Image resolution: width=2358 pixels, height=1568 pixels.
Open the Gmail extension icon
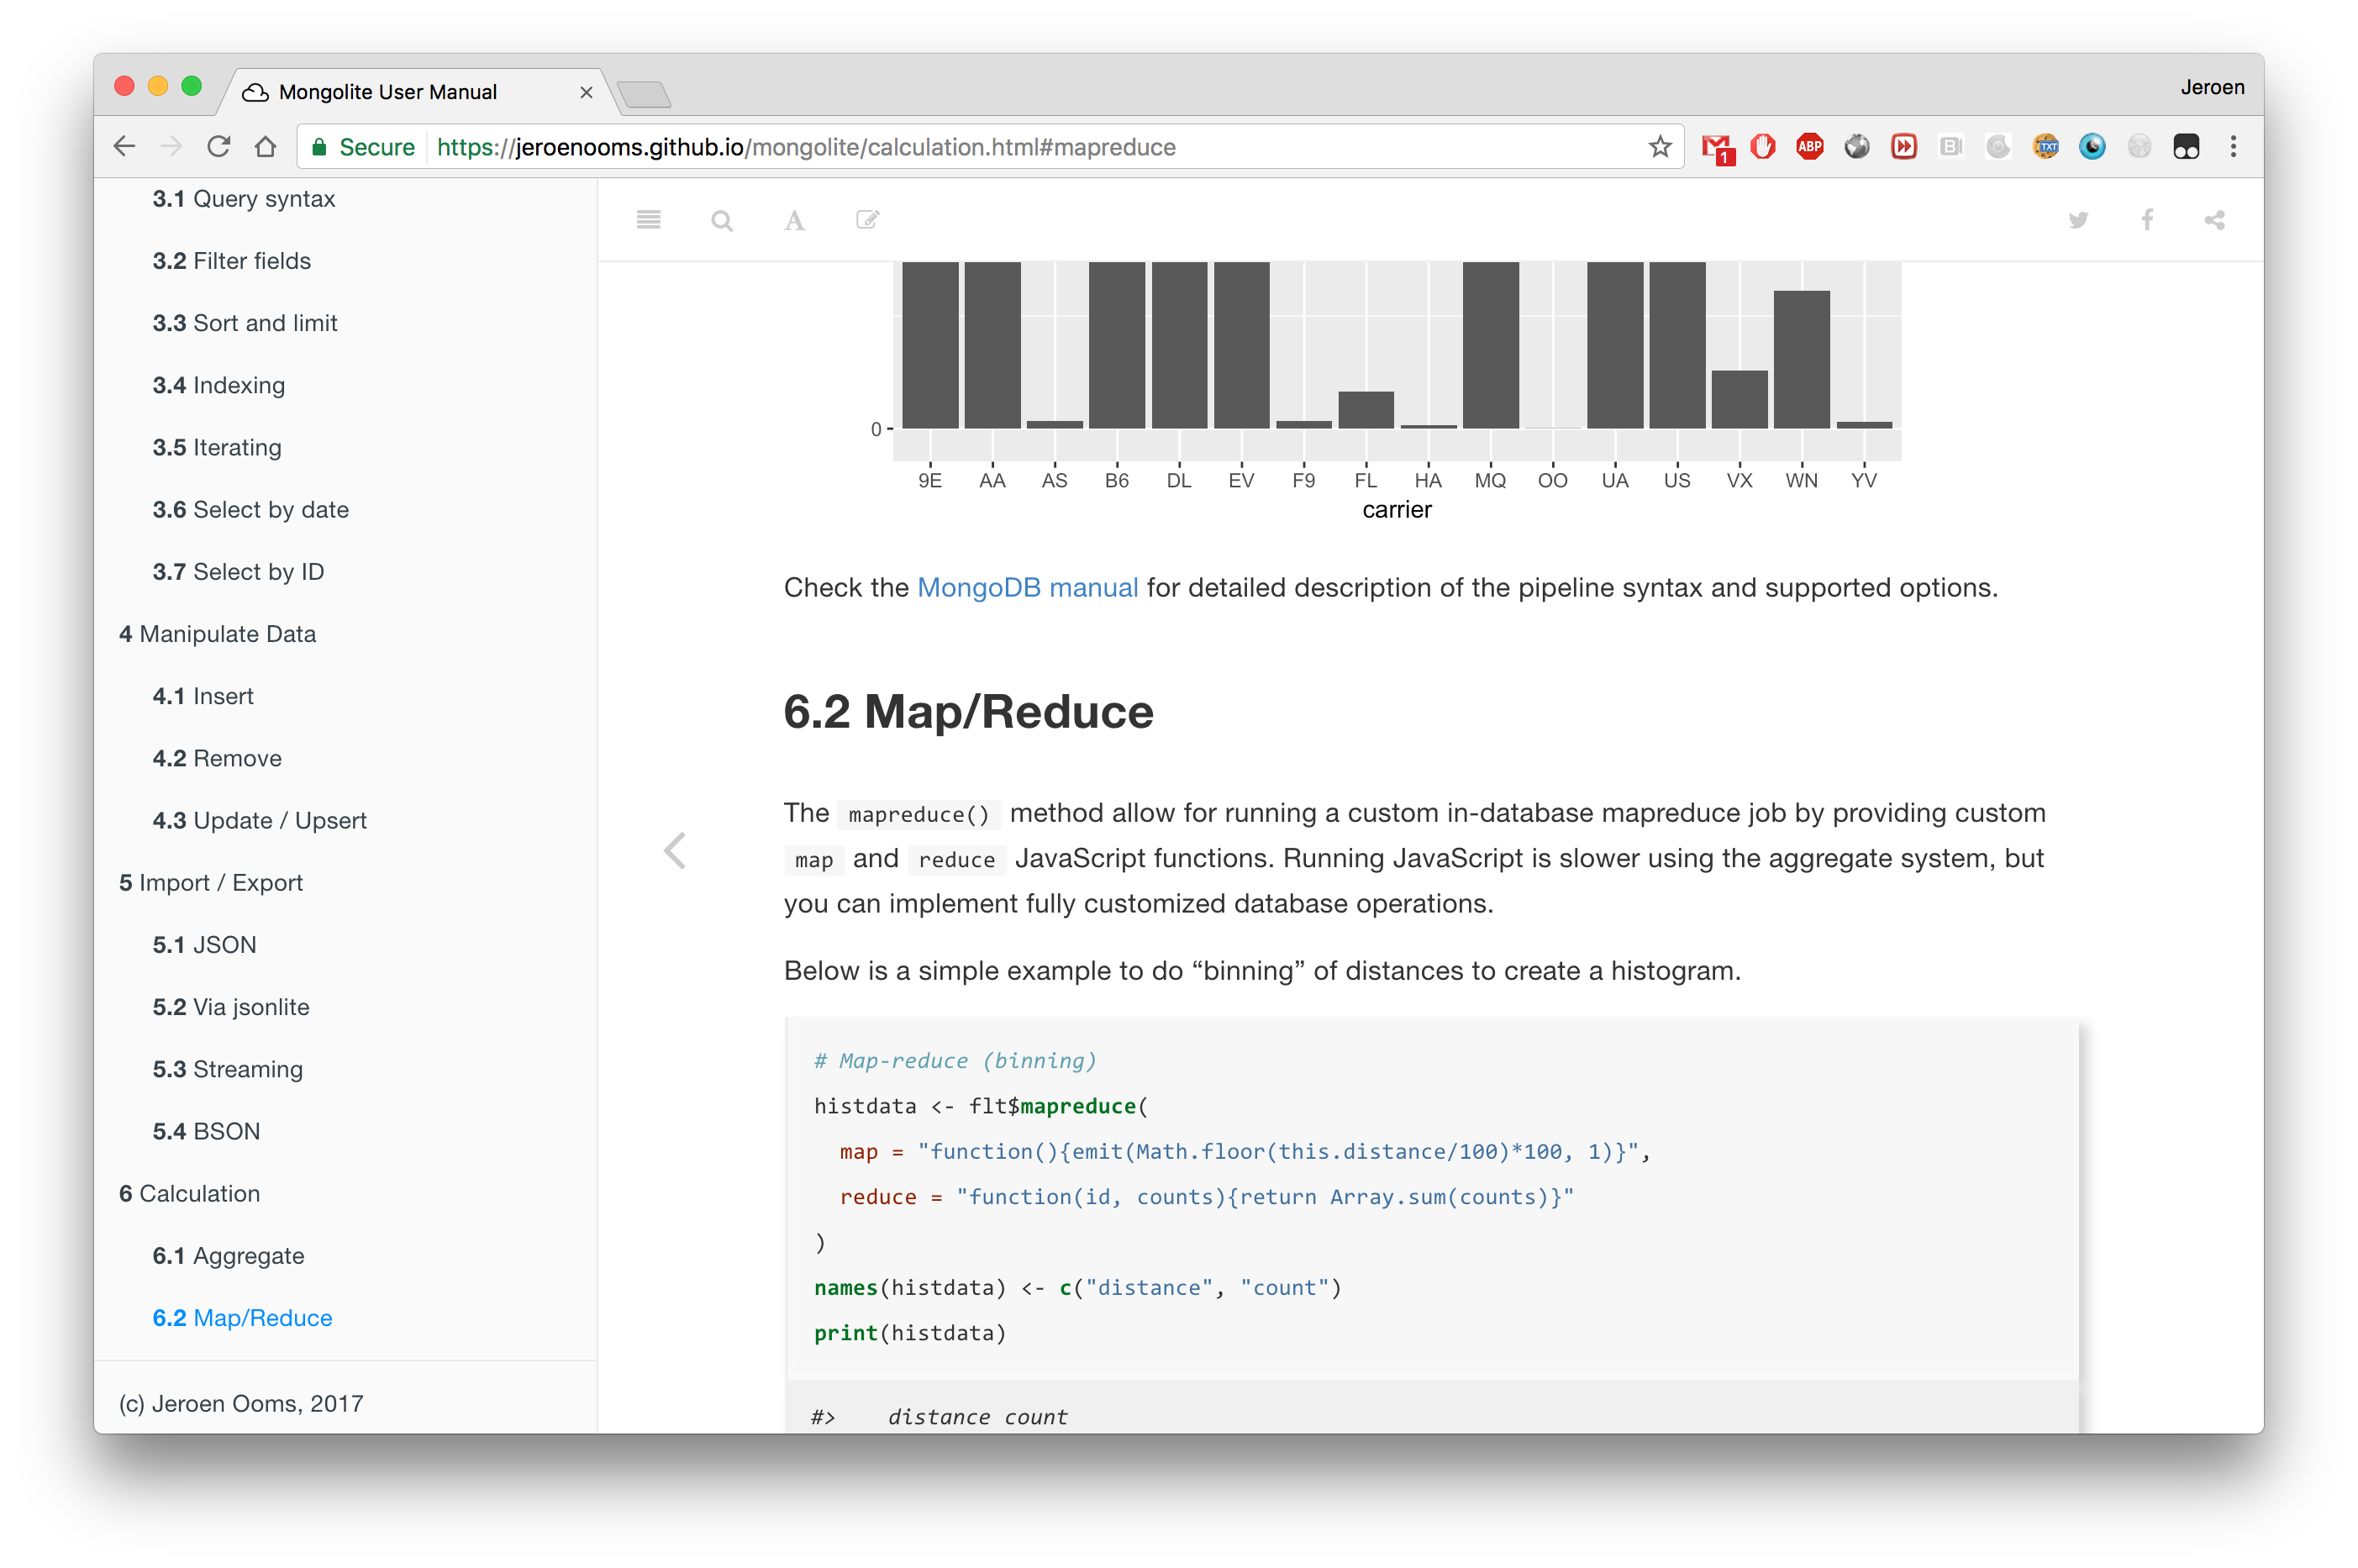1716,148
